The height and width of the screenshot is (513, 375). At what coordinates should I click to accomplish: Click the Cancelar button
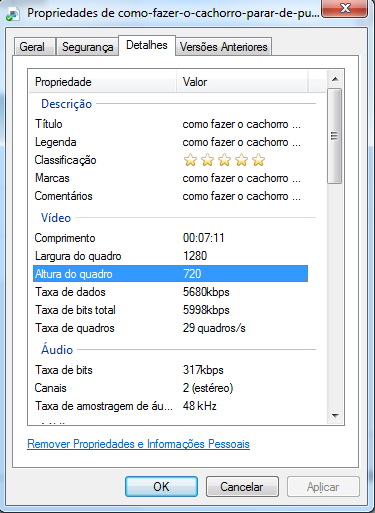(242, 487)
